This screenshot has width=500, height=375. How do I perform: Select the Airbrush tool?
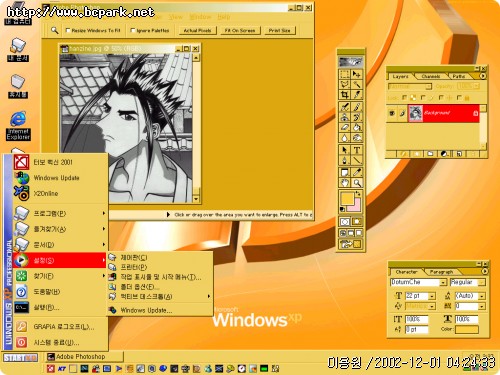pyautogui.click(x=344, y=107)
